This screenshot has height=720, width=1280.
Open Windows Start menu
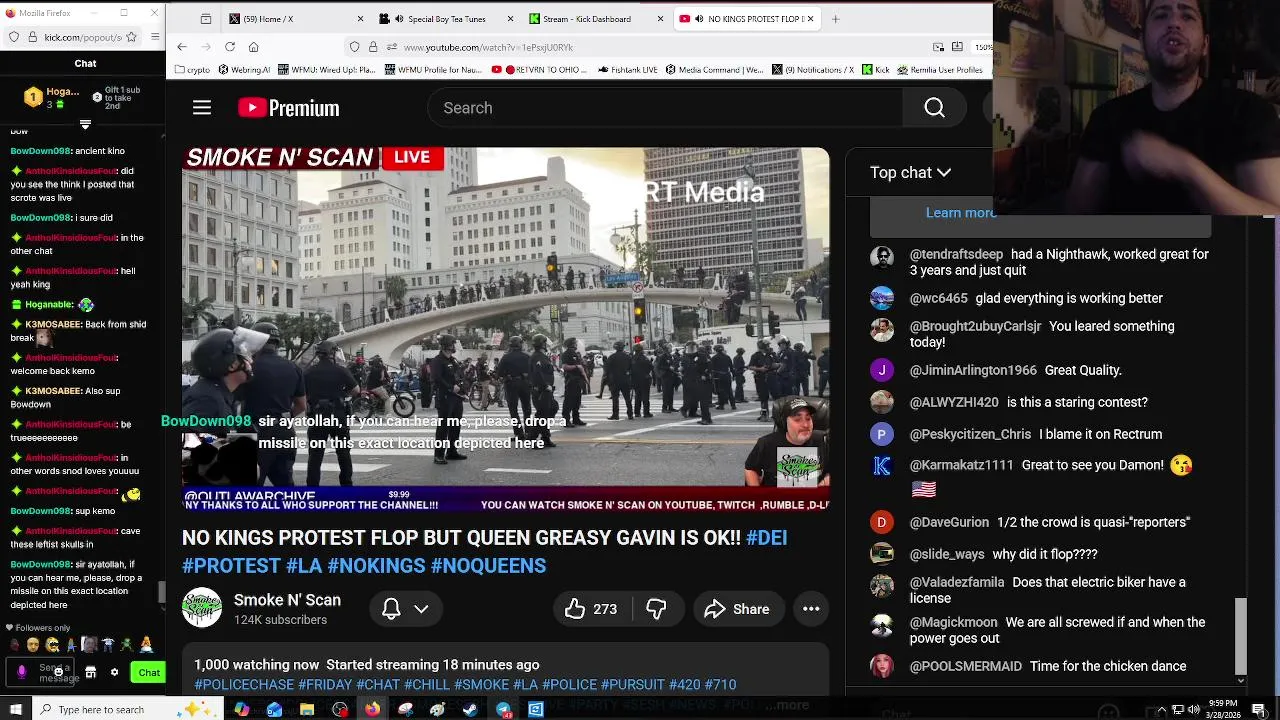pyautogui.click(x=15, y=710)
